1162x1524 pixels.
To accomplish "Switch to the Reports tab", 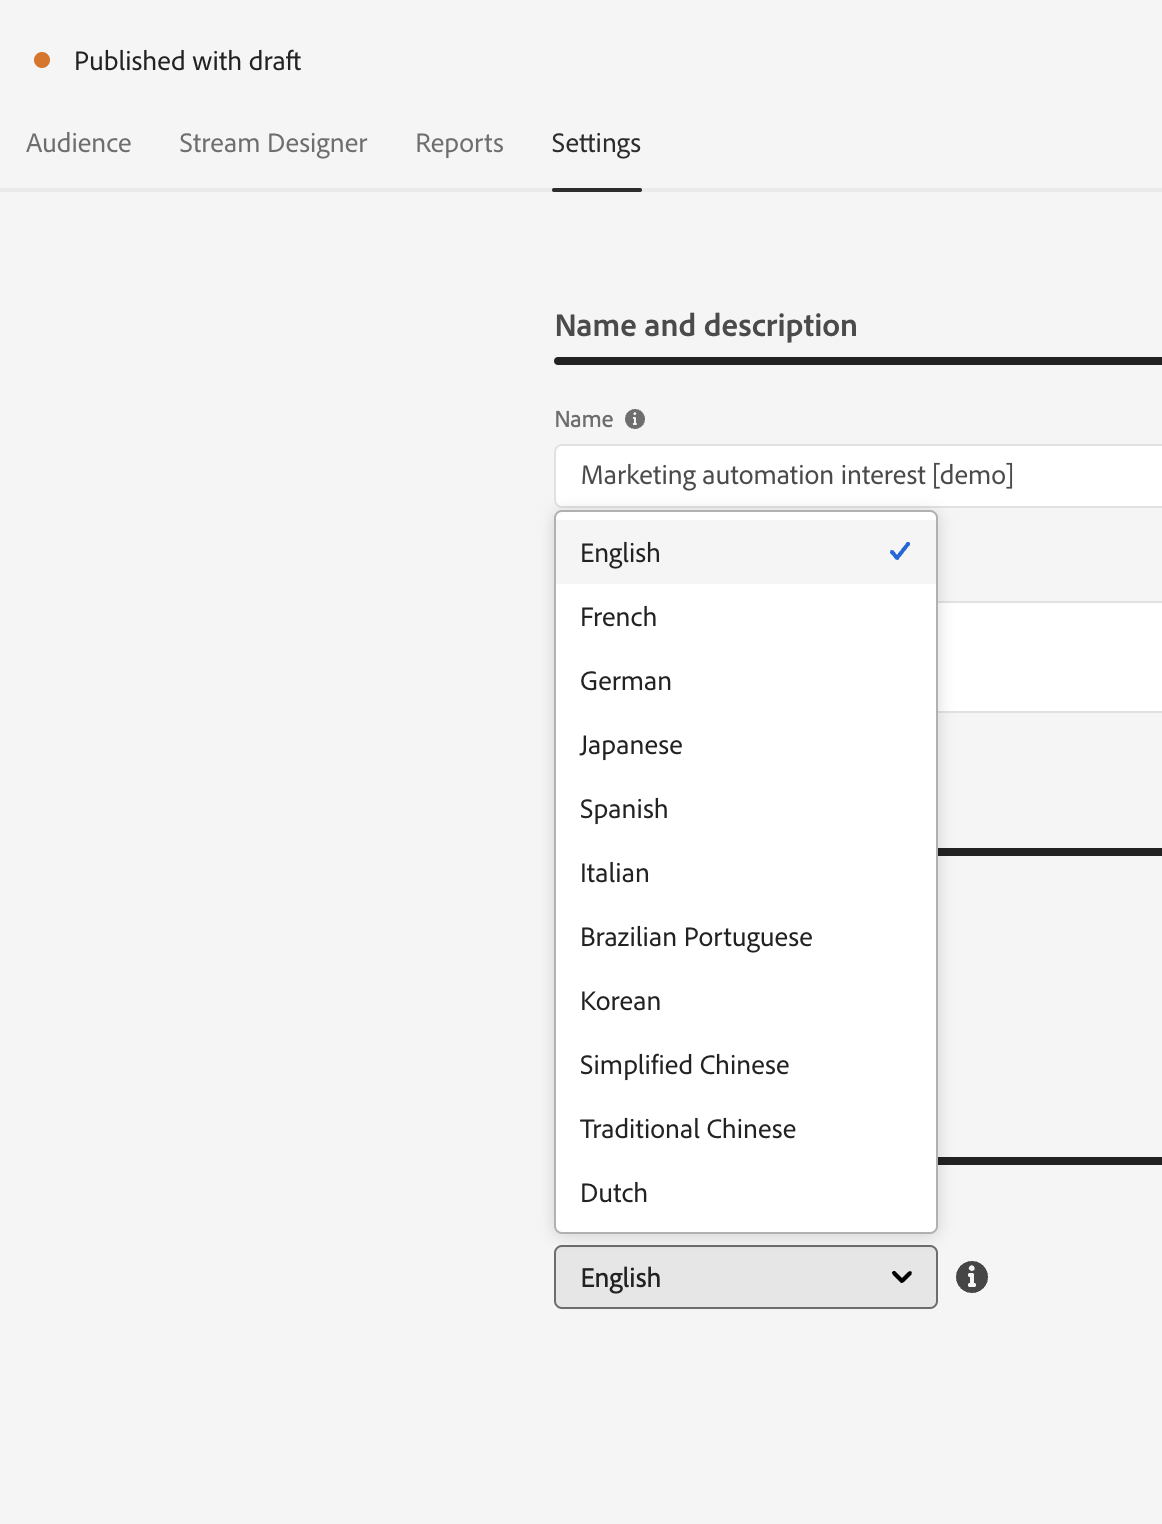I will (458, 143).
